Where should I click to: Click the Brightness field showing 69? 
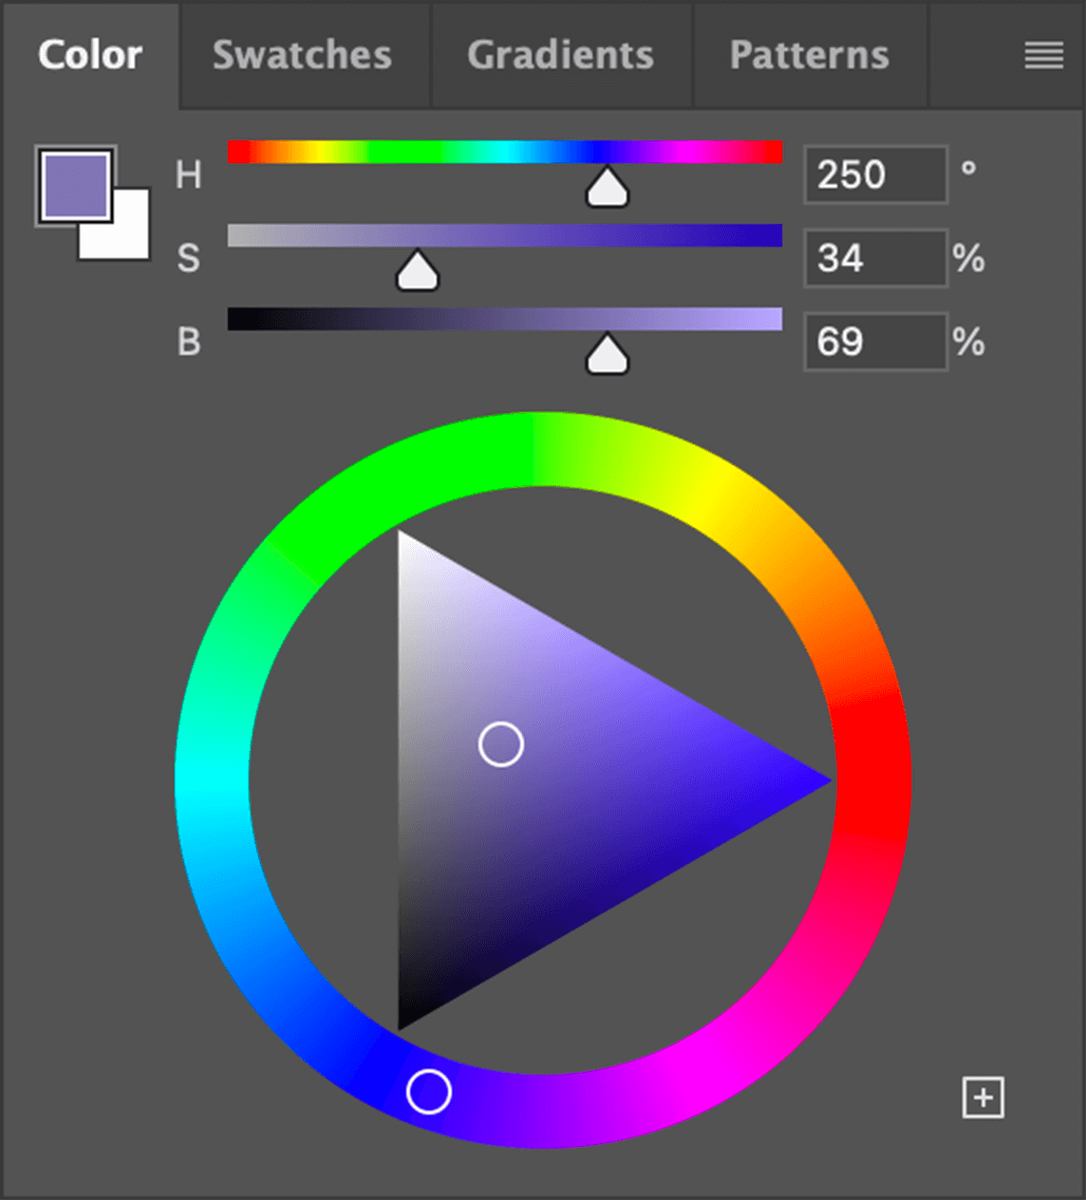tap(875, 342)
